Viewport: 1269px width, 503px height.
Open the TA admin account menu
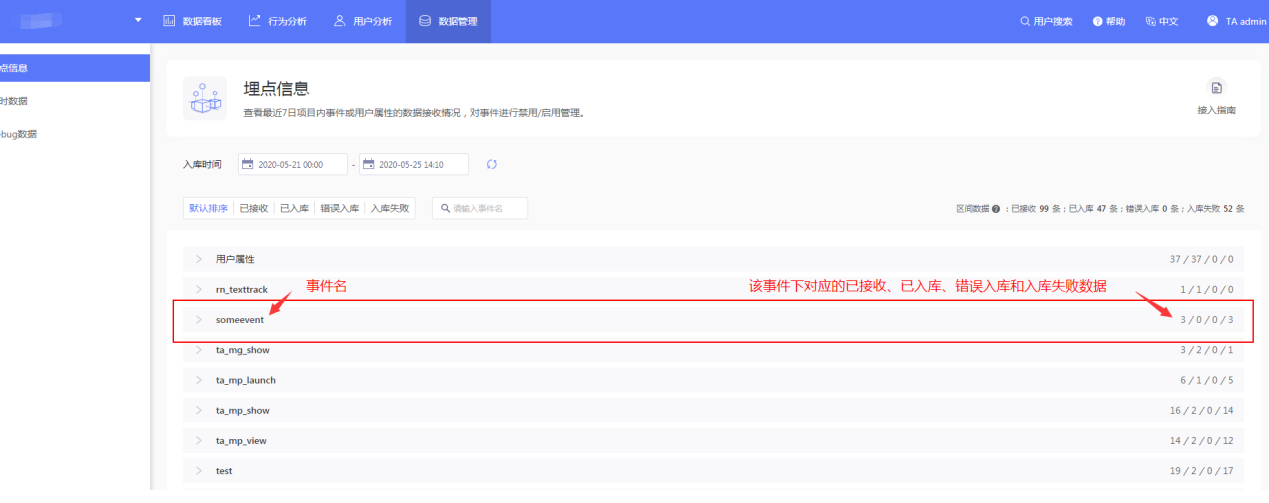(1236, 21)
